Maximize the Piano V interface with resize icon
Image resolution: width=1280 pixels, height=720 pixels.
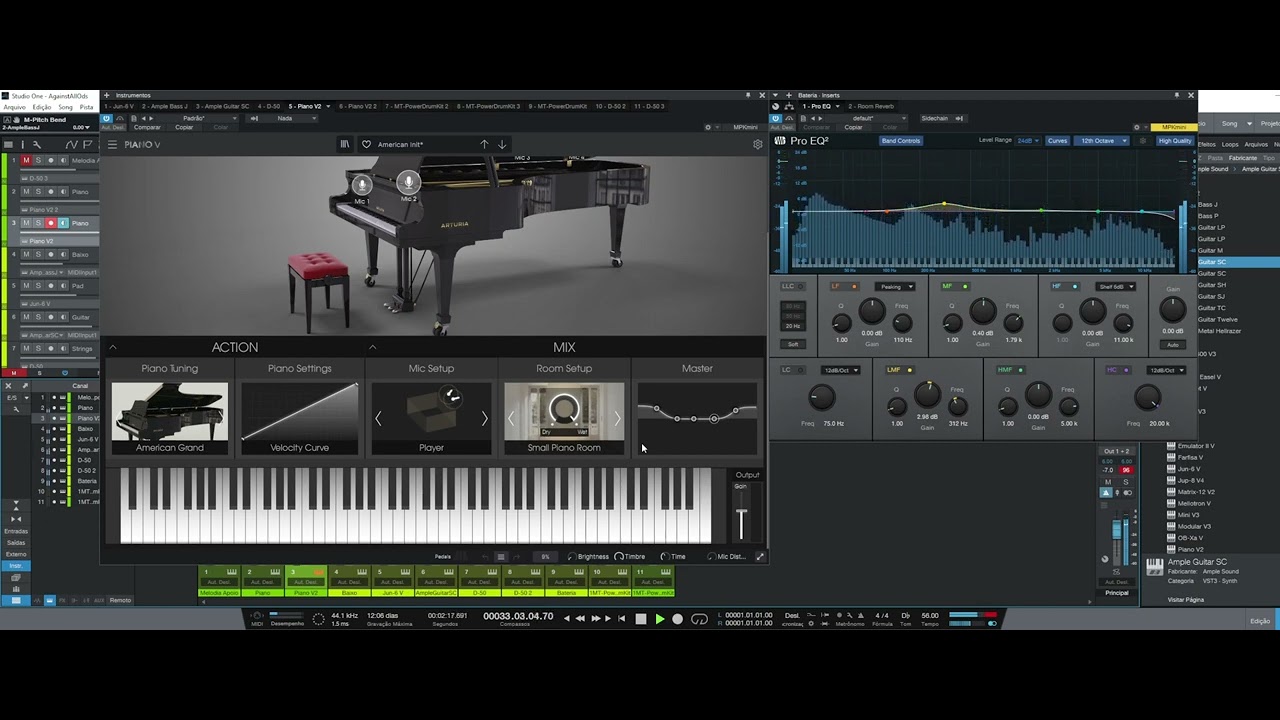pyautogui.click(x=760, y=557)
